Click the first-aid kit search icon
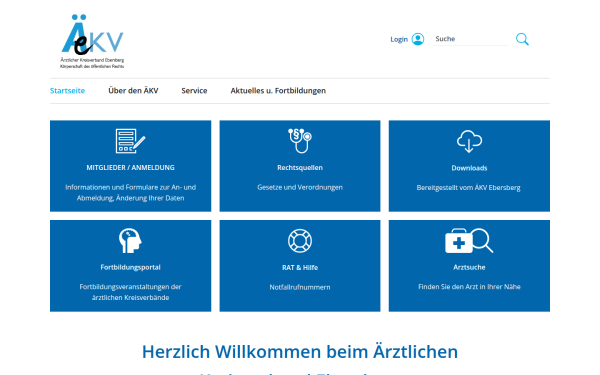Image resolution: width=600 pixels, height=375 pixels. (469, 241)
